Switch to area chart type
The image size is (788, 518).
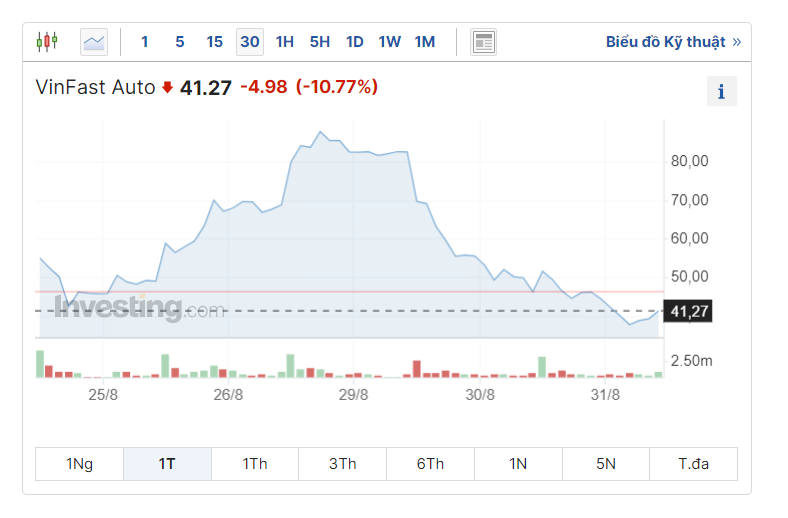(x=94, y=42)
